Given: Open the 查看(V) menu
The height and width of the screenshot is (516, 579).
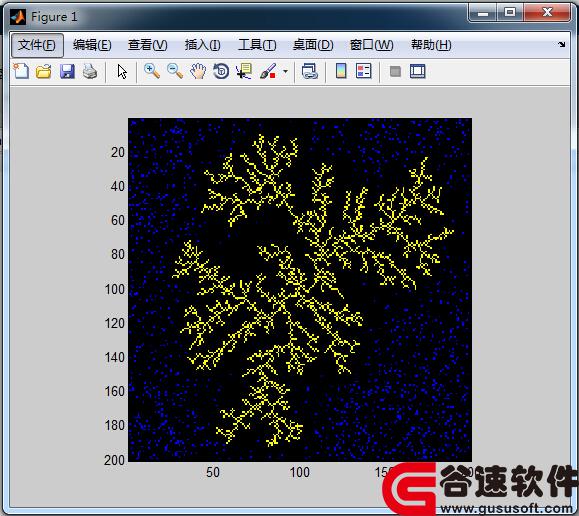Looking at the screenshot, I should coord(147,45).
